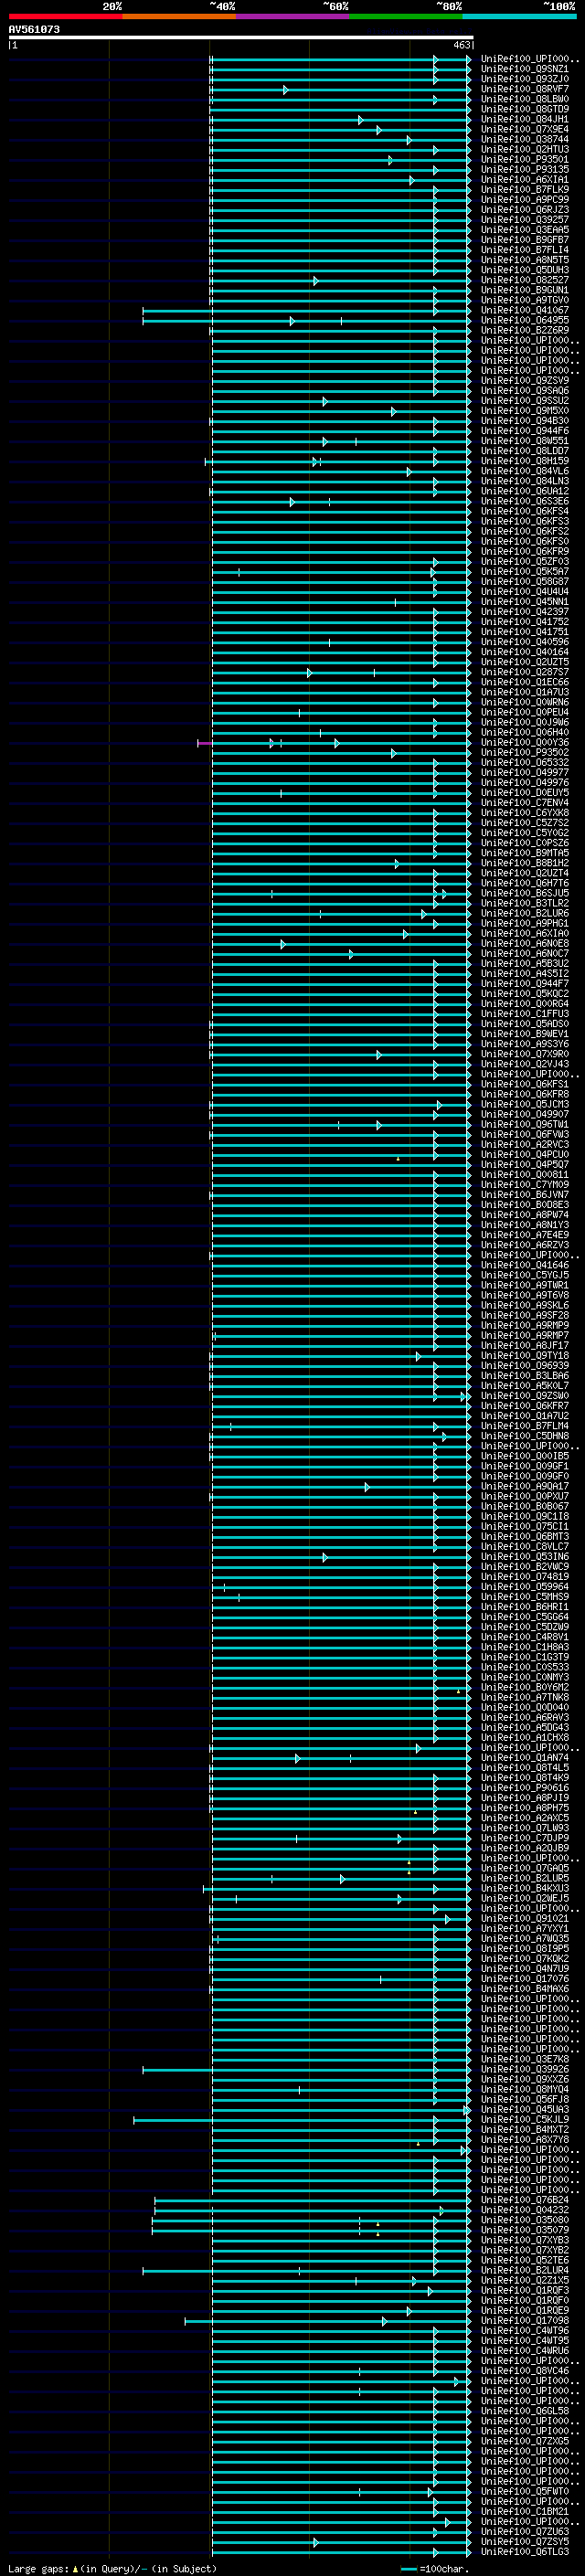Click label UniRef100_A9PC99
This screenshot has width=585, height=2576.
524,200
